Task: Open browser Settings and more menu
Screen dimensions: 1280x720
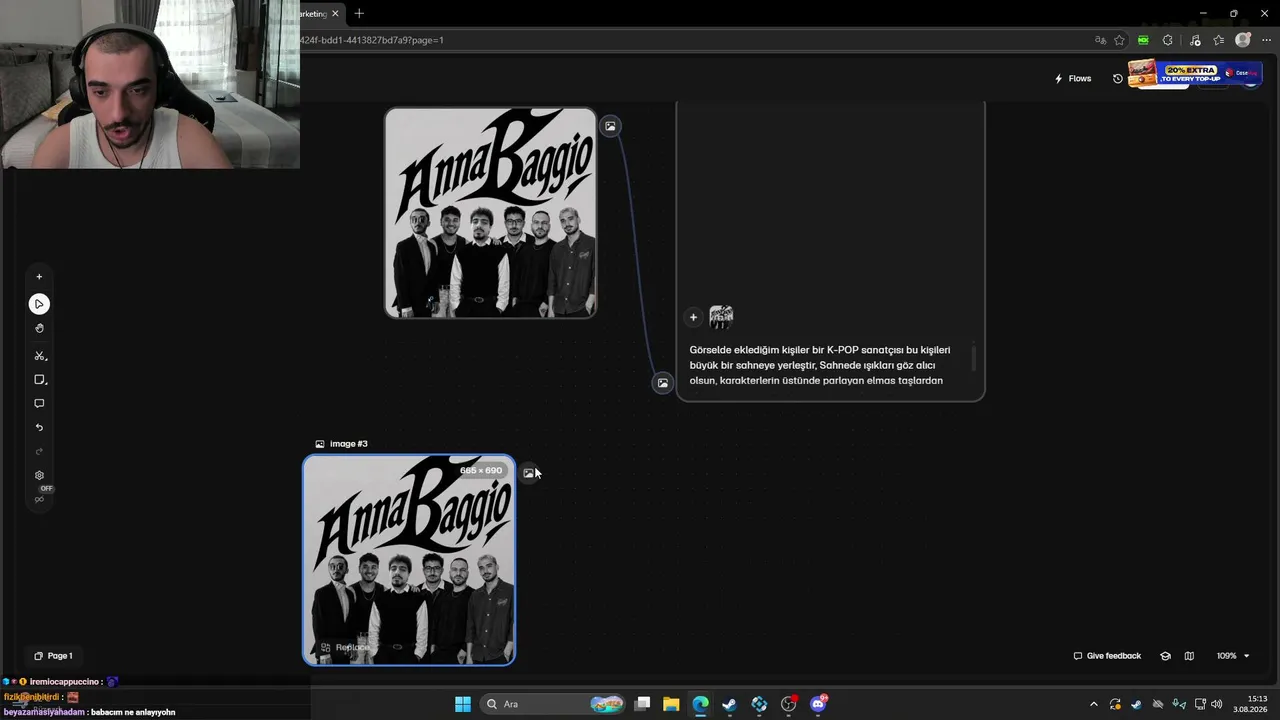Action: (x=1266, y=40)
